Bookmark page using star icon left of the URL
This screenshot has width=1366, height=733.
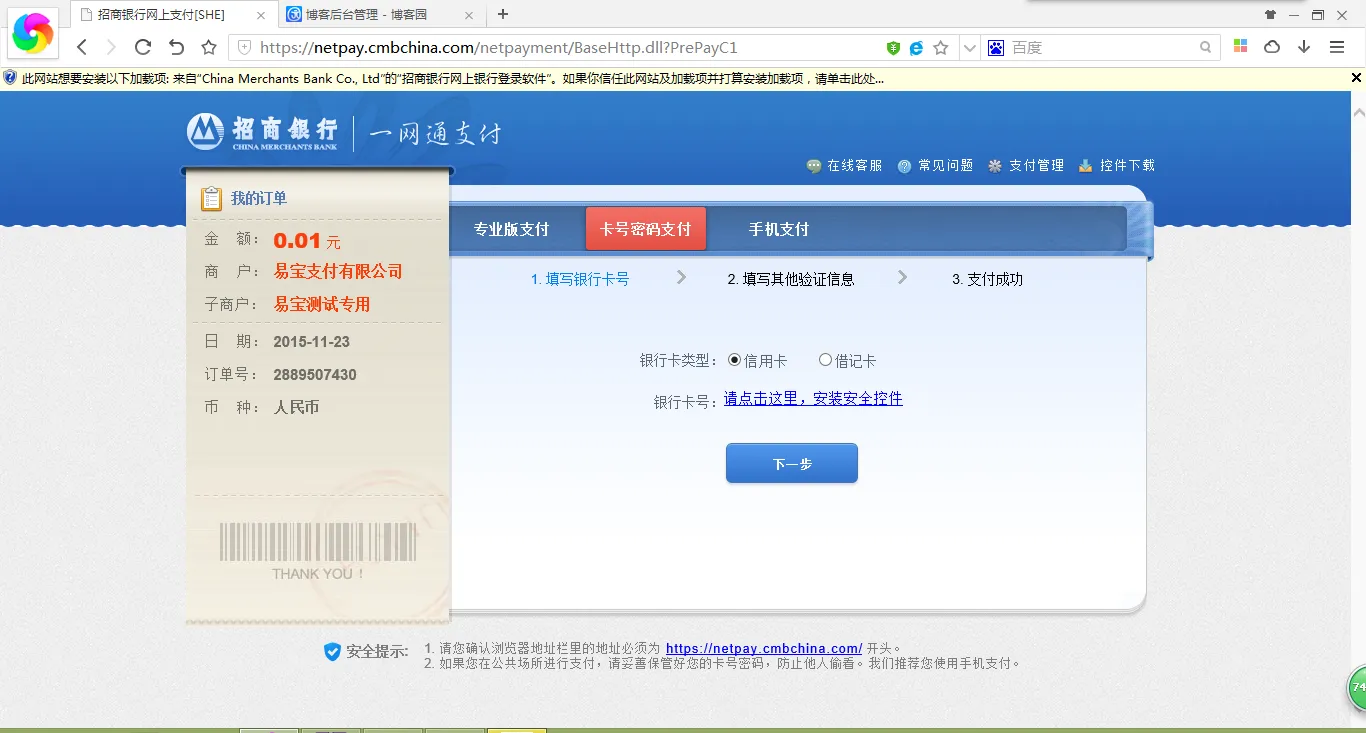(x=209, y=47)
